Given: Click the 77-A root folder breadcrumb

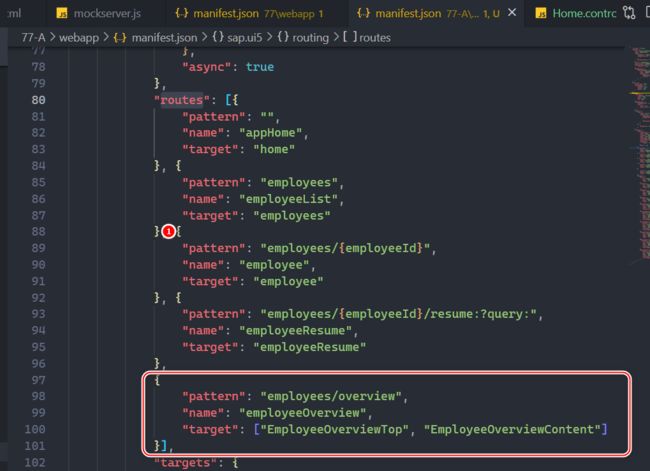Looking at the screenshot, I should [37, 37].
